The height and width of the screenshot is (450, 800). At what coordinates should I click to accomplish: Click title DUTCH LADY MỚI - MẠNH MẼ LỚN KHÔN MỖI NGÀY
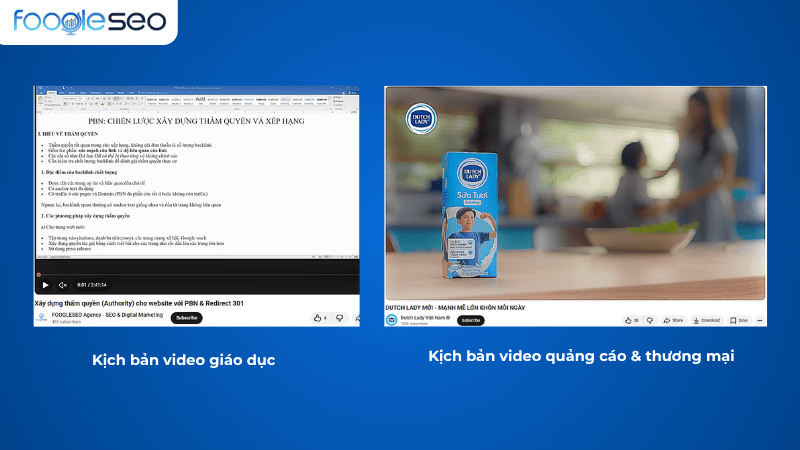pyautogui.click(x=455, y=308)
